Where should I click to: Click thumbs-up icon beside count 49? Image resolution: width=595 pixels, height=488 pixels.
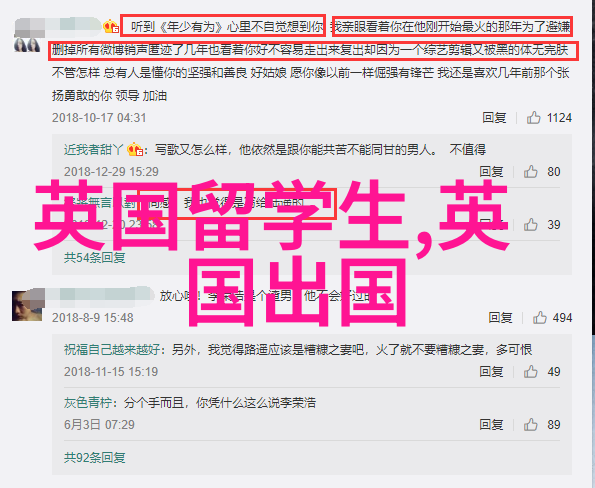coord(530,372)
